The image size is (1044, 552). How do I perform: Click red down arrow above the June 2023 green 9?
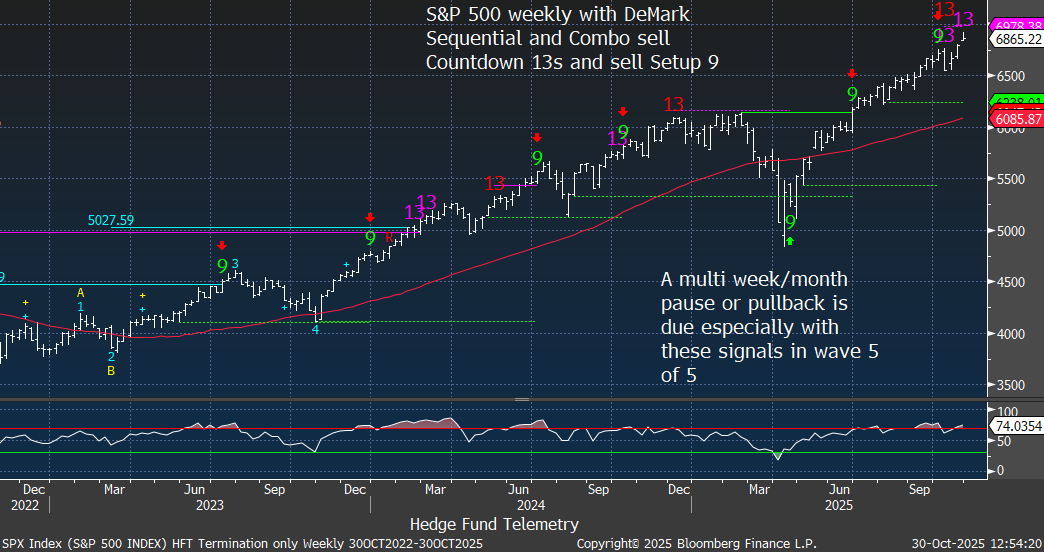[222, 245]
